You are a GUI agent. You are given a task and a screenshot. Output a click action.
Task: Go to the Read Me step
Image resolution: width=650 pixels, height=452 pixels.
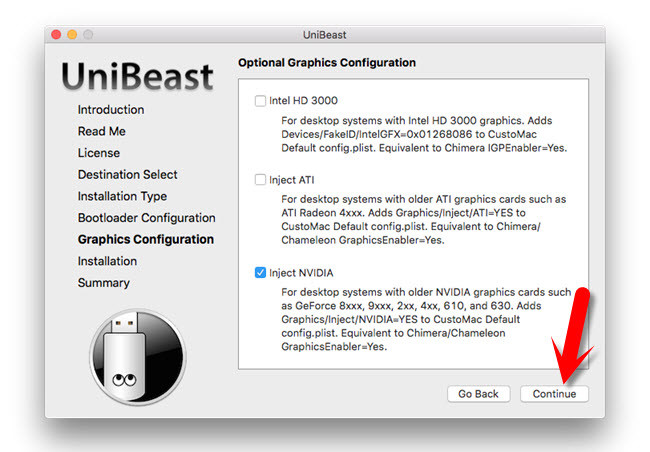(101, 131)
